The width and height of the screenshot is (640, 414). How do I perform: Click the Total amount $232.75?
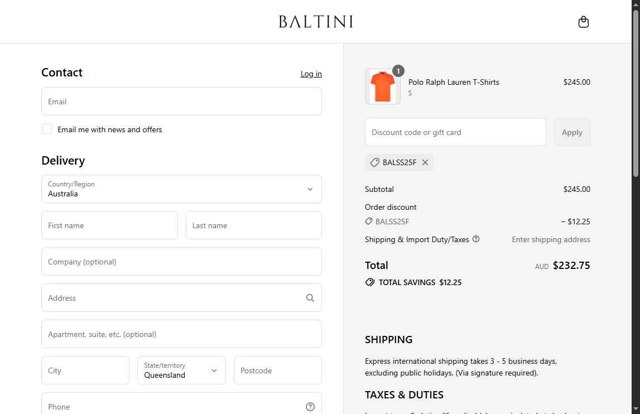[571, 265]
